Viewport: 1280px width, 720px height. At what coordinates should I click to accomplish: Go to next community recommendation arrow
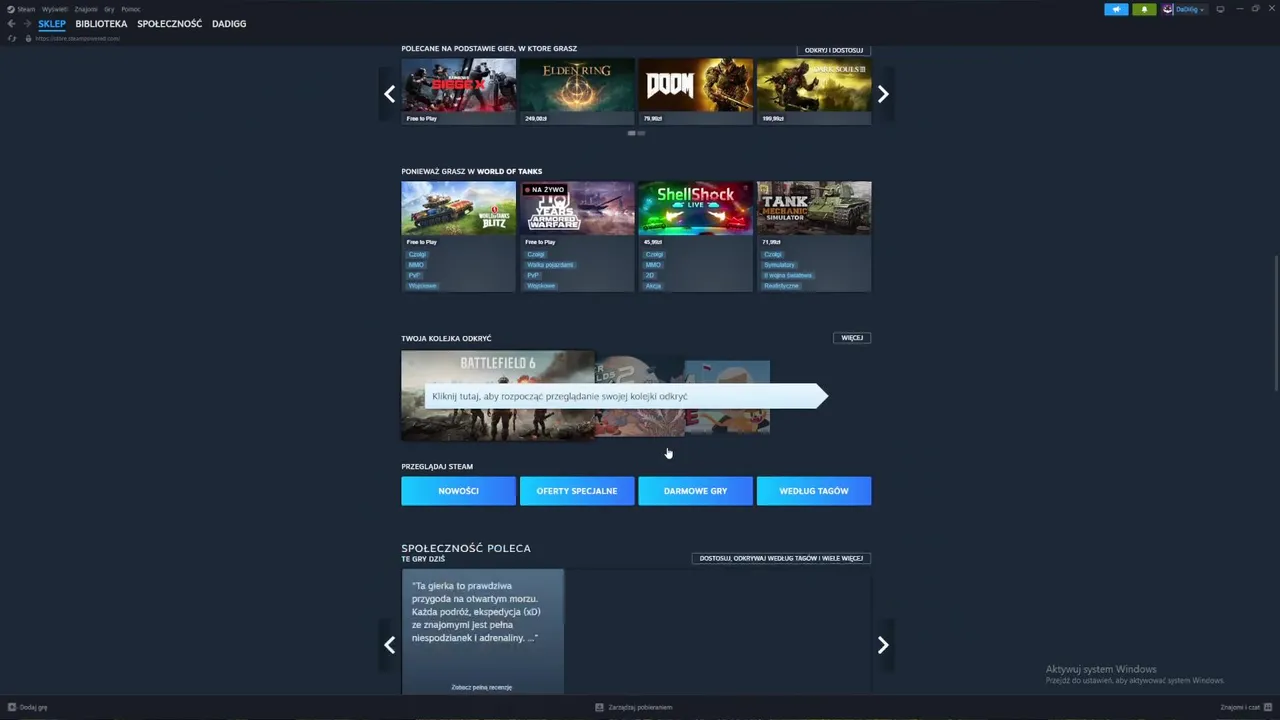pos(883,645)
